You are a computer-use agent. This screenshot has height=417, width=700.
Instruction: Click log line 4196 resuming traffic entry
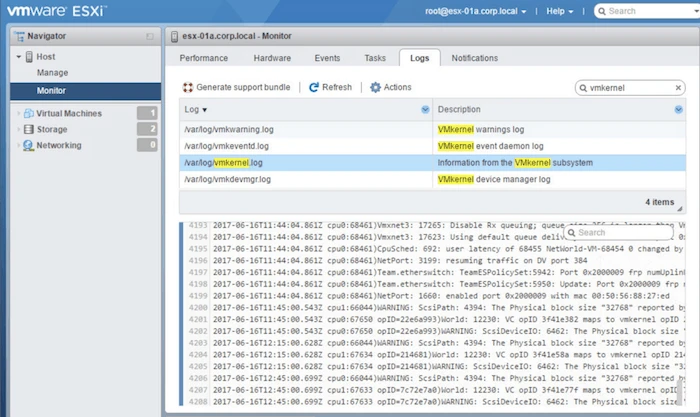tap(400, 261)
